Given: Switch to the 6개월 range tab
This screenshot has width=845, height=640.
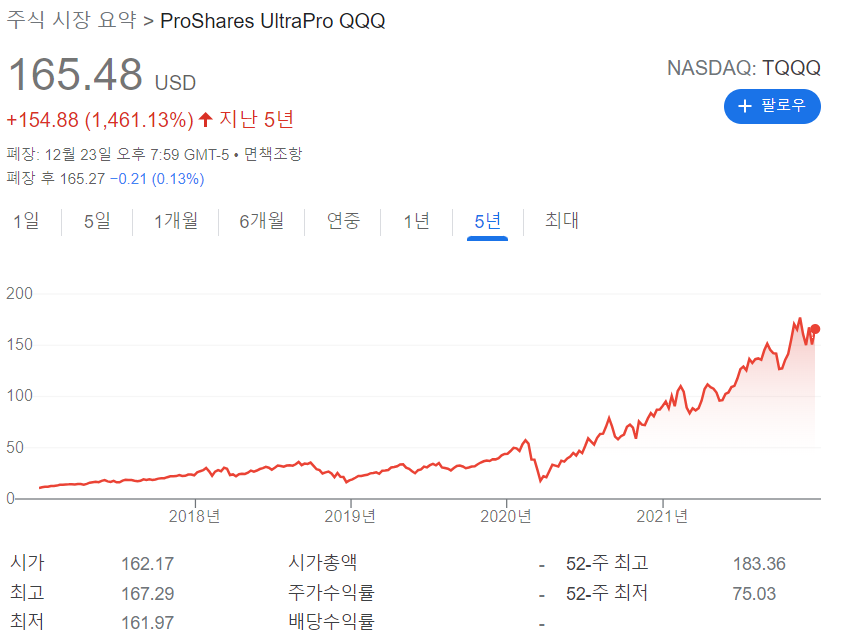Looking at the screenshot, I should point(261,221).
